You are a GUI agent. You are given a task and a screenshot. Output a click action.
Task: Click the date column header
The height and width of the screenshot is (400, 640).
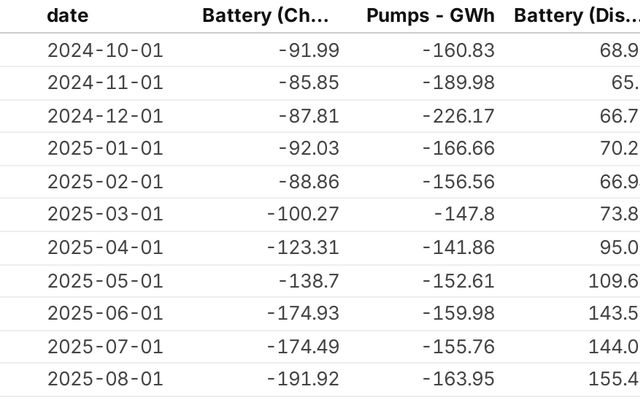[66, 15]
